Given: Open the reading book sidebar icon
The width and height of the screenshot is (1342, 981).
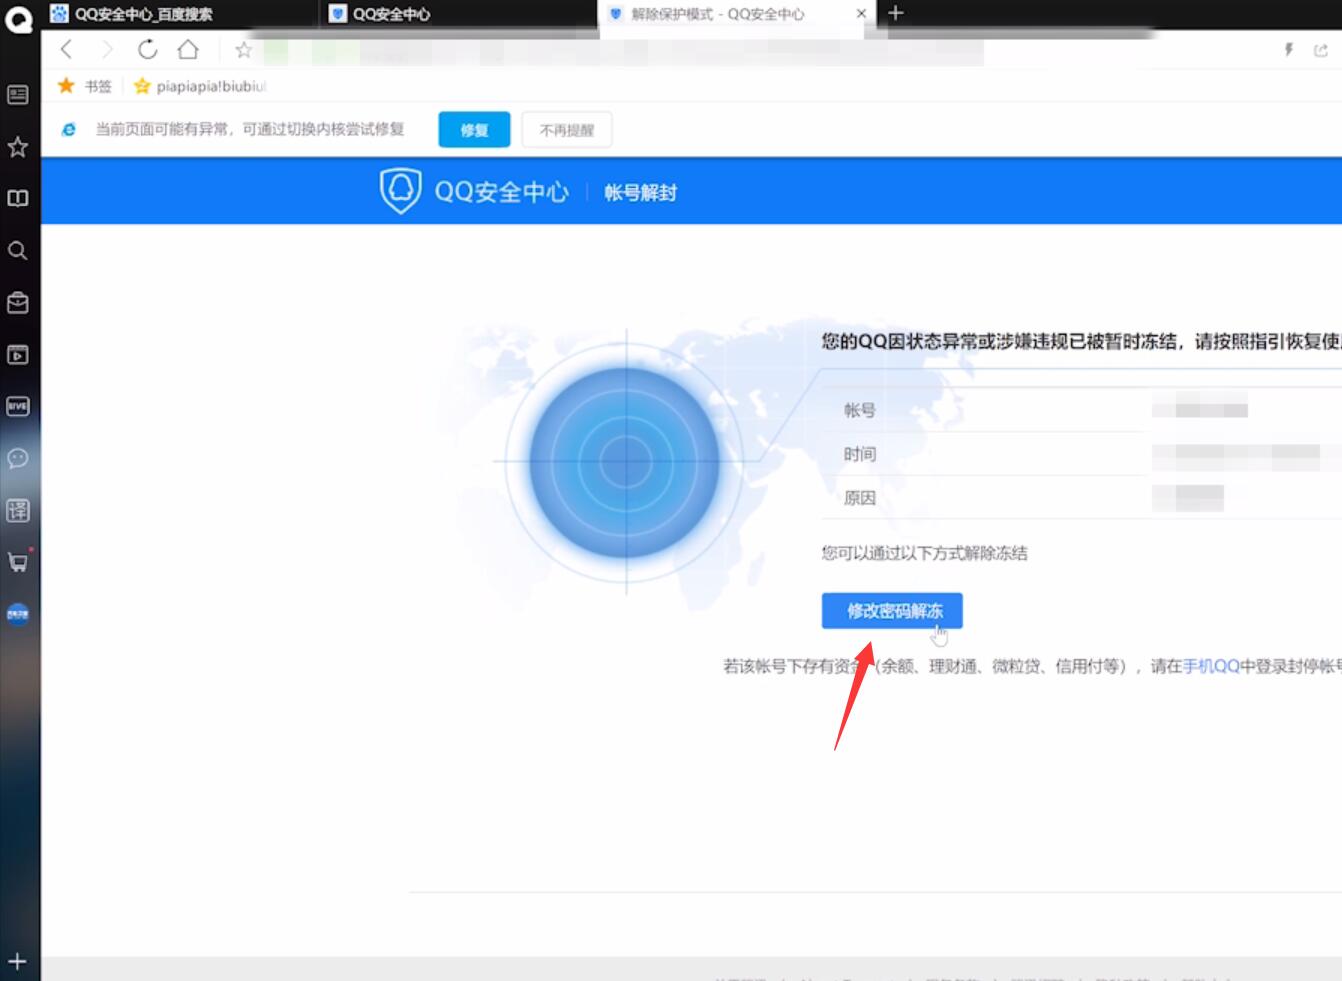Looking at the screenshot, I should pos(18,198).
